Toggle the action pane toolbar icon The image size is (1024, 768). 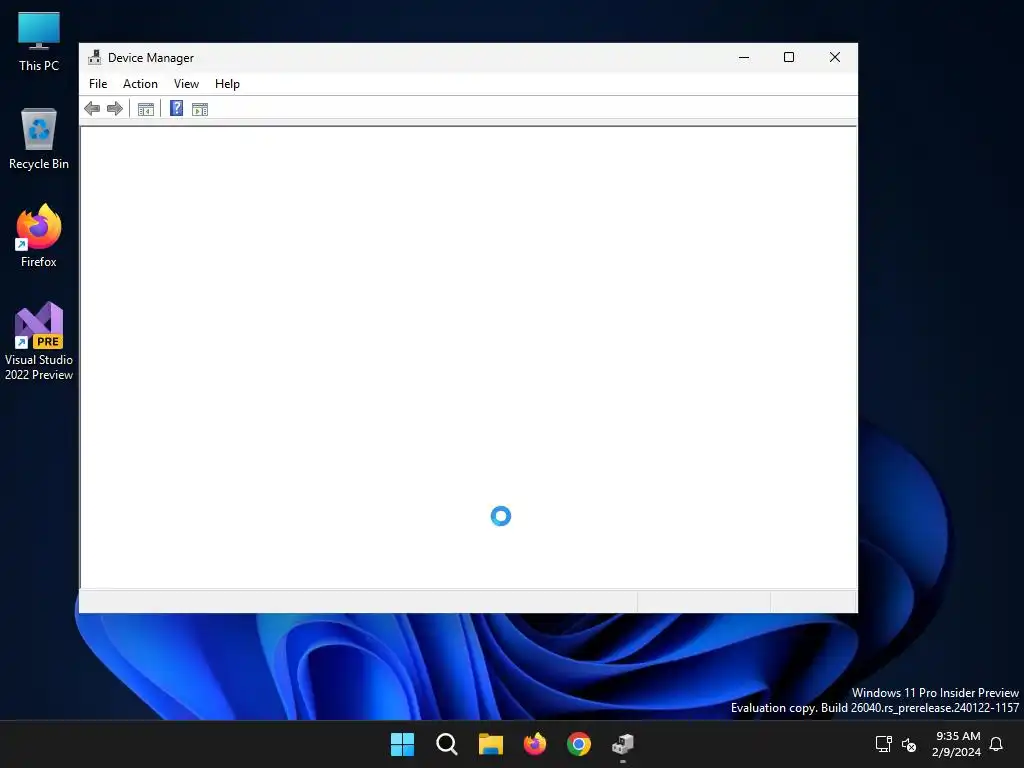tap(200, 109)
